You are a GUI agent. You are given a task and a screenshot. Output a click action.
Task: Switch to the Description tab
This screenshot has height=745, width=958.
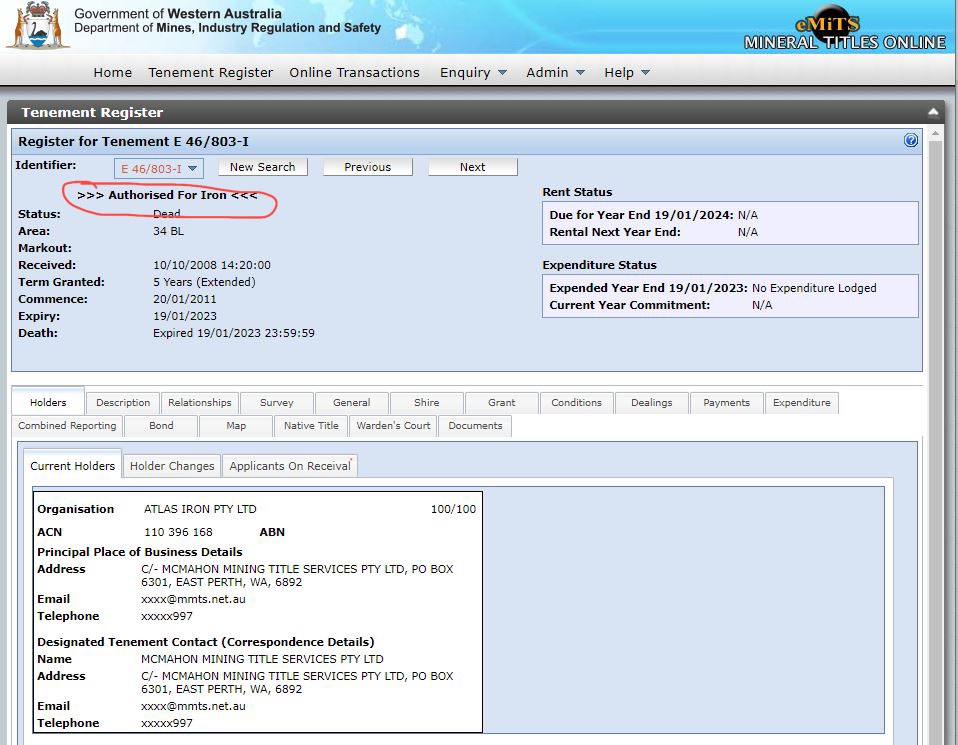coord(123,403)
